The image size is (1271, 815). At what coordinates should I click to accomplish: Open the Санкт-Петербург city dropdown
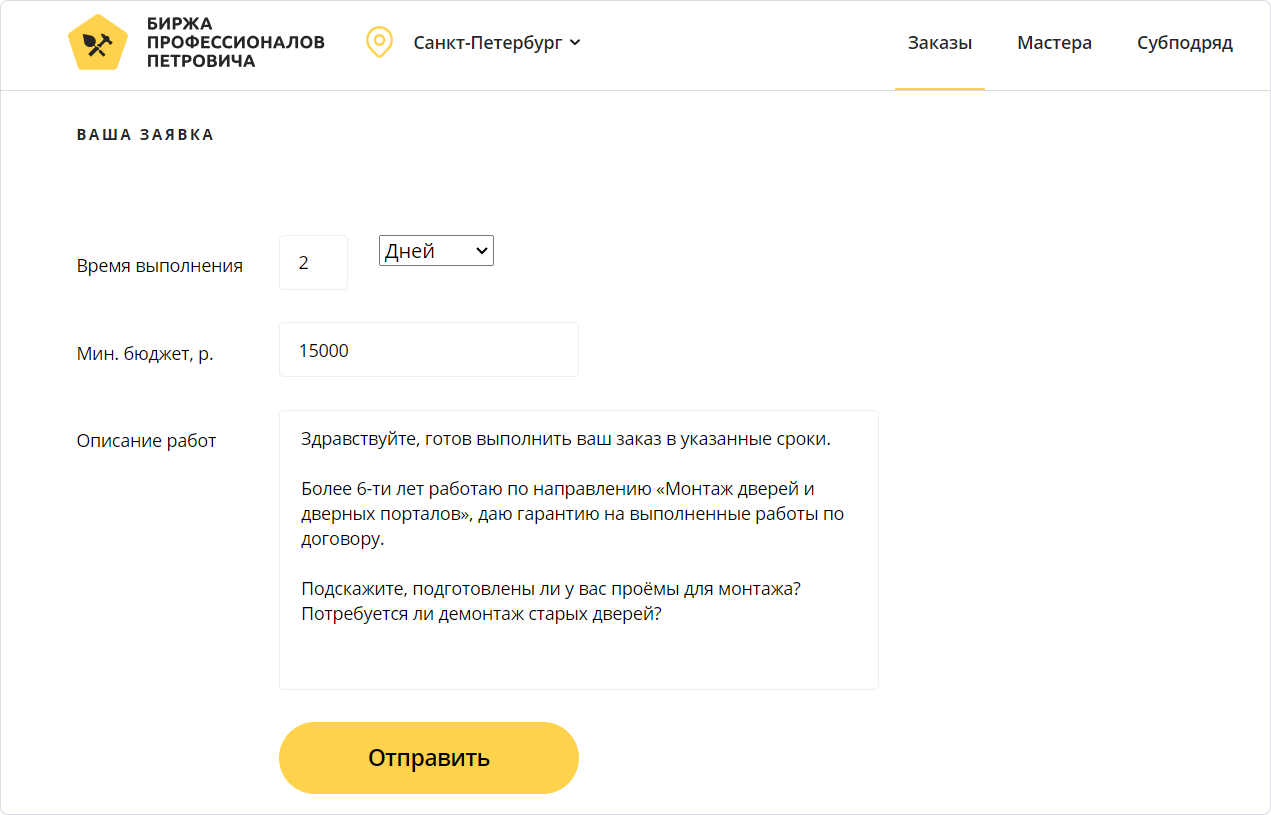[x=497, y=43]
